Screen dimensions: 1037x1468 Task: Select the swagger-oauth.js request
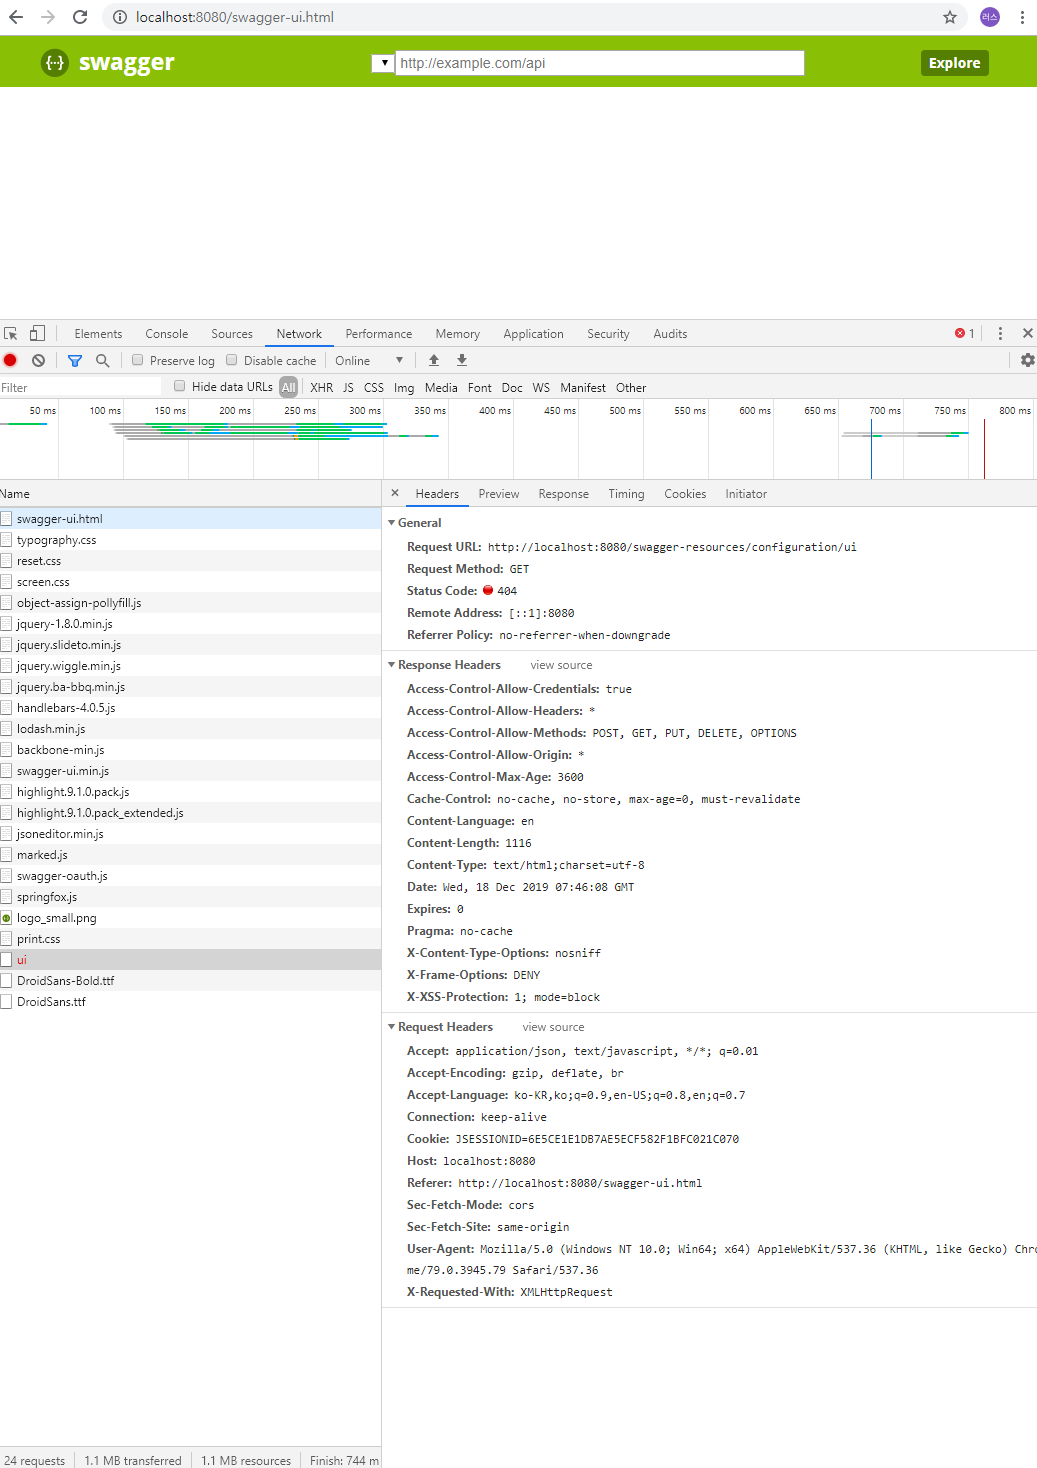click(190, 876)
